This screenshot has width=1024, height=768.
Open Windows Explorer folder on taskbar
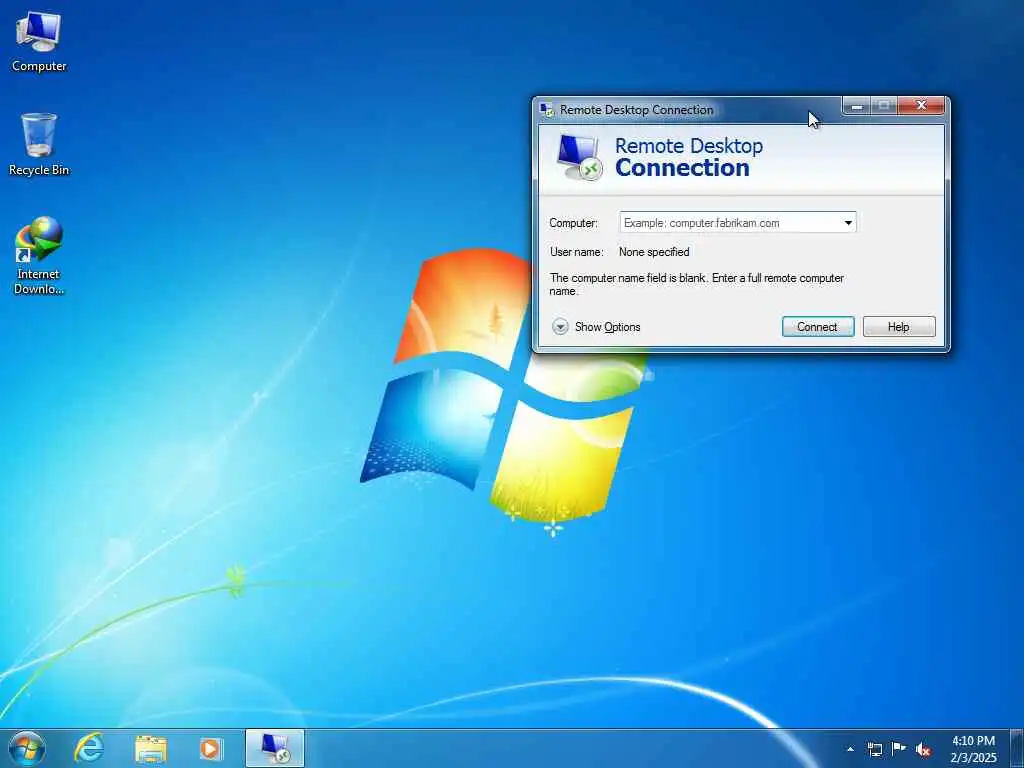(151, 749)
